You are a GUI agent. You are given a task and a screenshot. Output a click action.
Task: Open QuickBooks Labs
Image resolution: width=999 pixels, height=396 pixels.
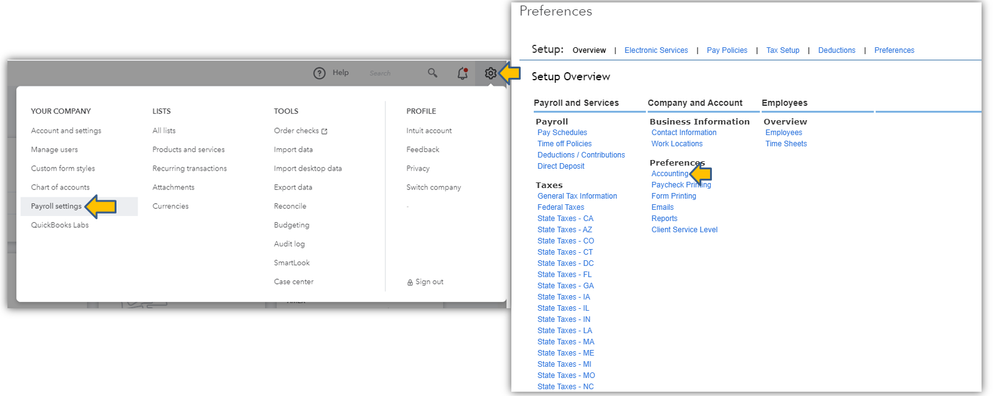[60, 225]
